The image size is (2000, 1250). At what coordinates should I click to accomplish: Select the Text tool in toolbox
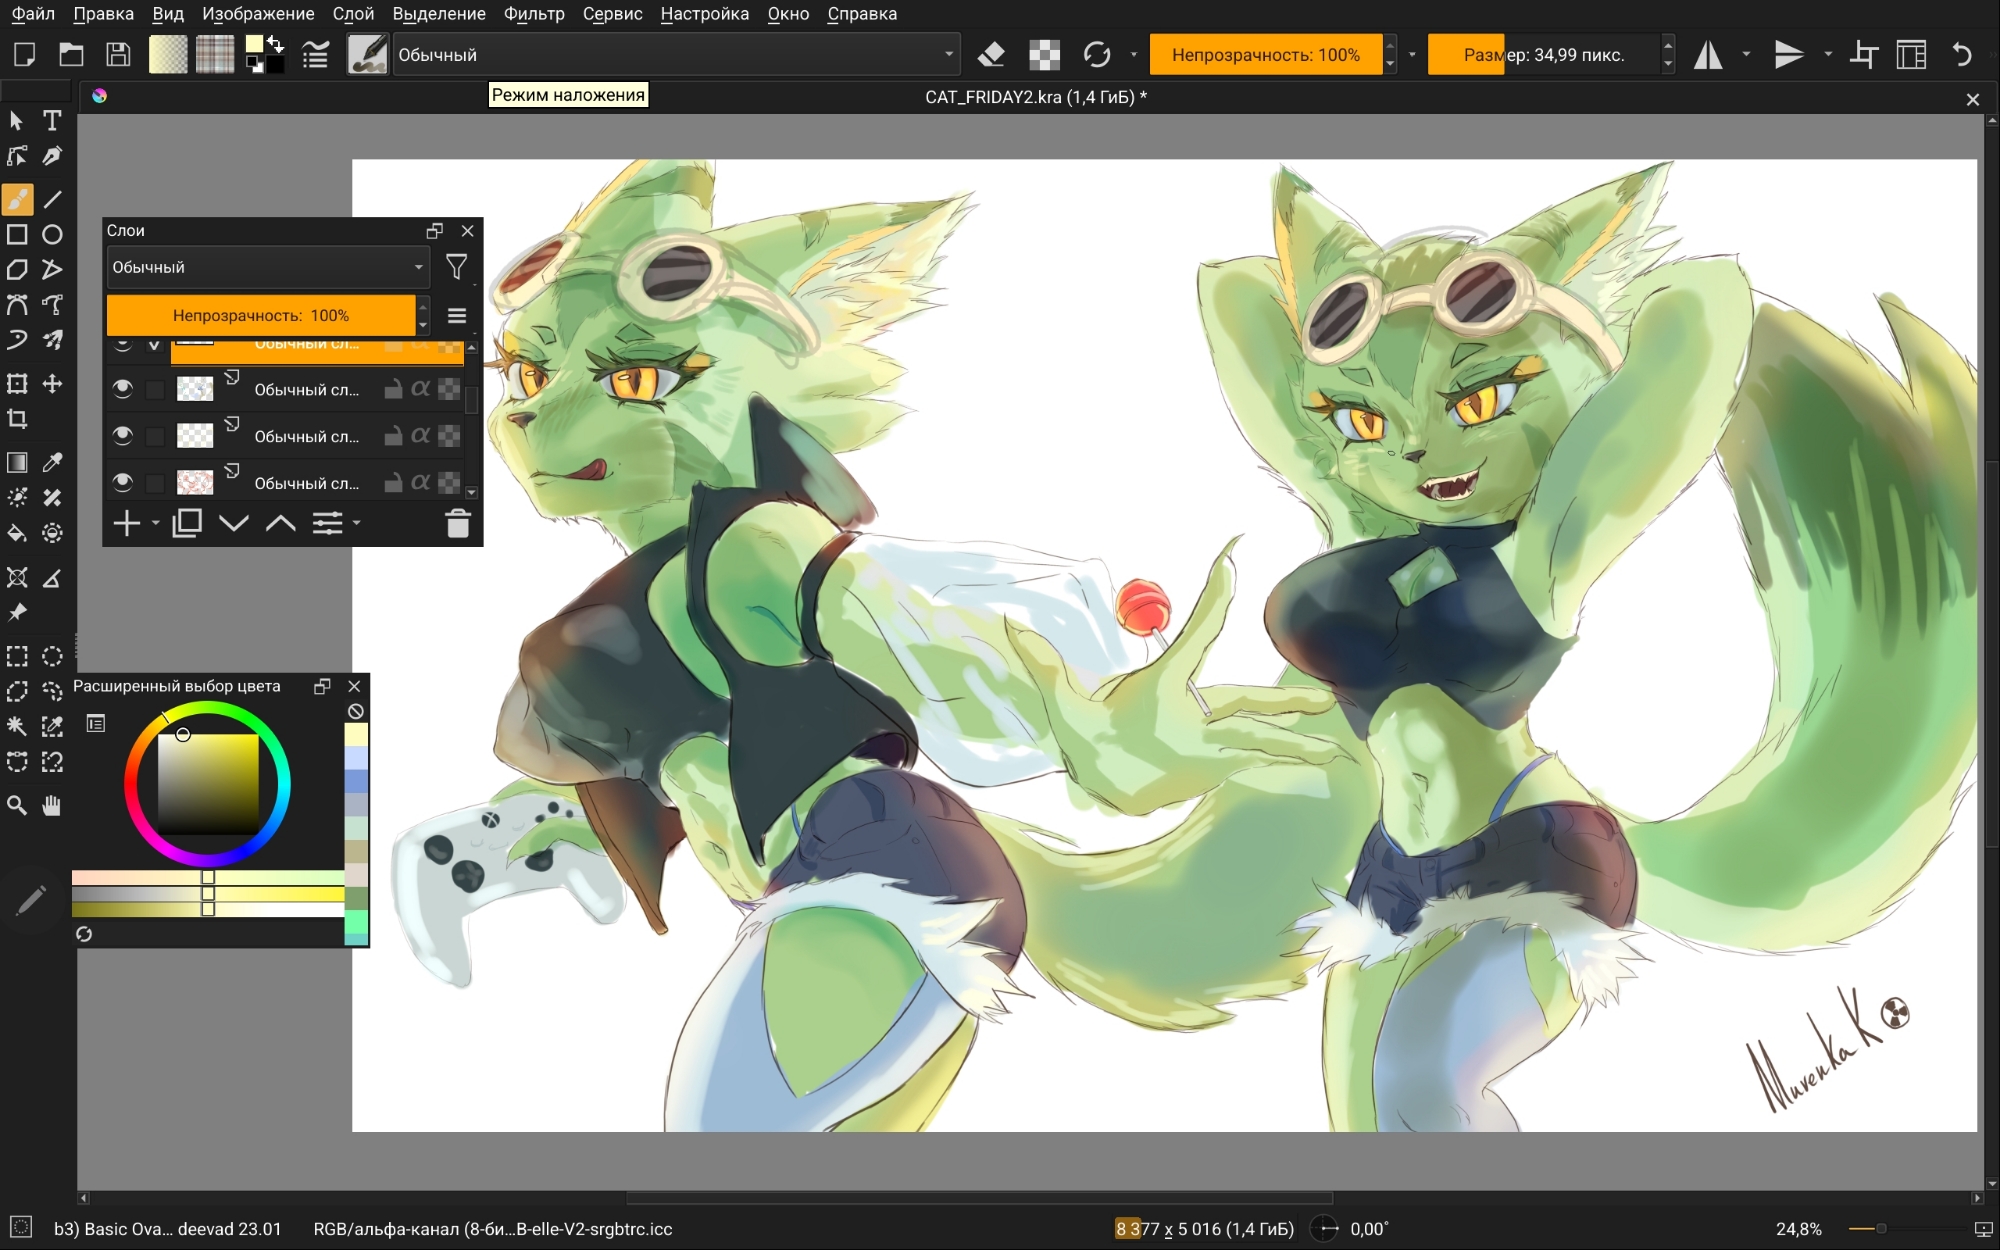[x=52, y=121]
